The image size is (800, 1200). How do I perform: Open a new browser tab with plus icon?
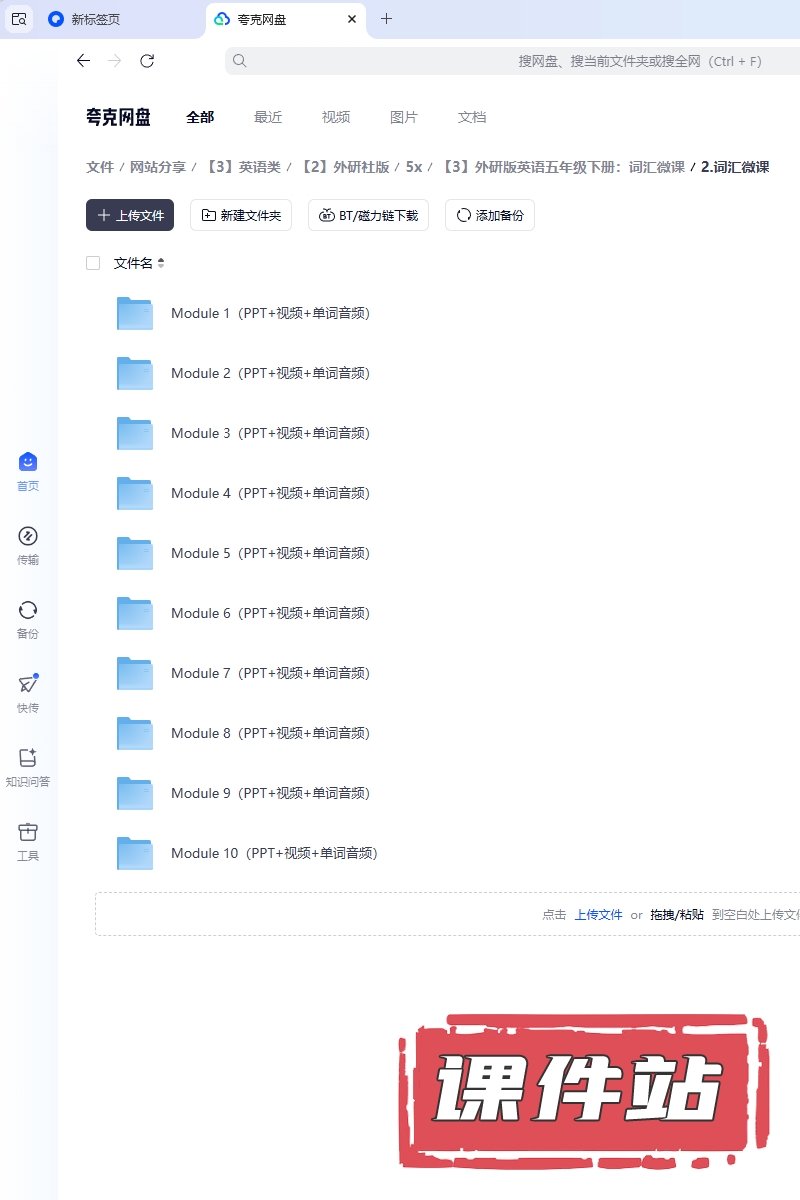coord(387,19)
